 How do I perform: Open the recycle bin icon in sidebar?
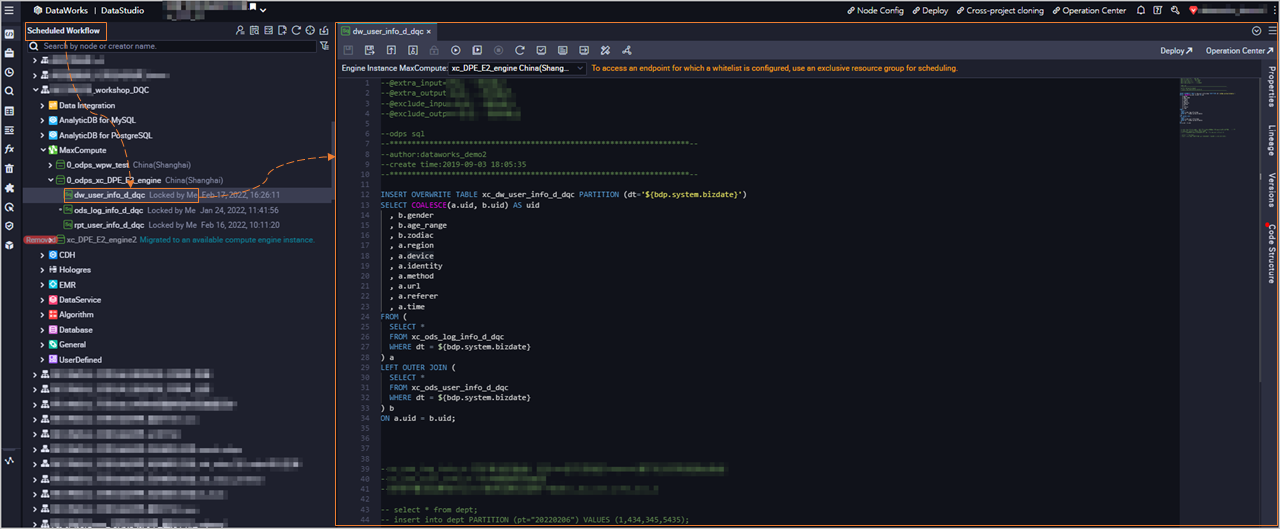click(x=9, y=168)
